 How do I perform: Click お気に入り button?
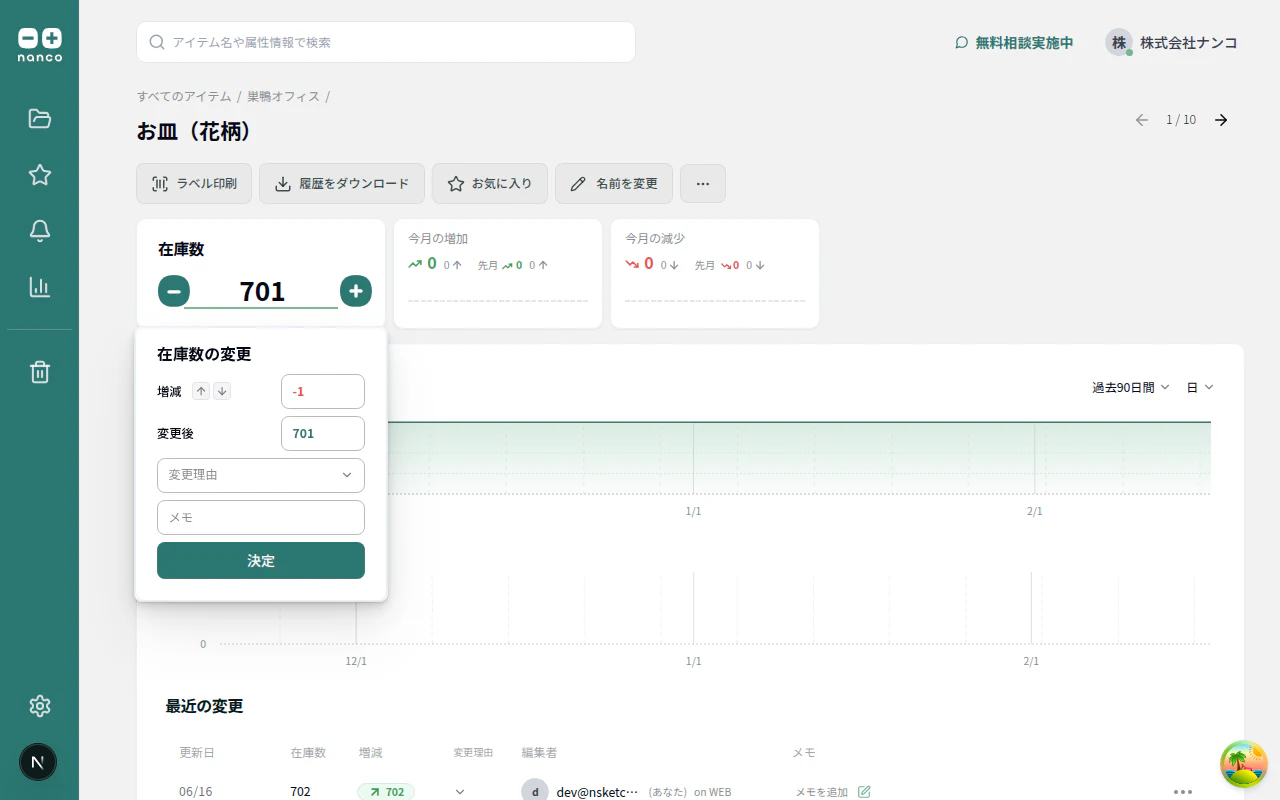click(x=490, y=184)
